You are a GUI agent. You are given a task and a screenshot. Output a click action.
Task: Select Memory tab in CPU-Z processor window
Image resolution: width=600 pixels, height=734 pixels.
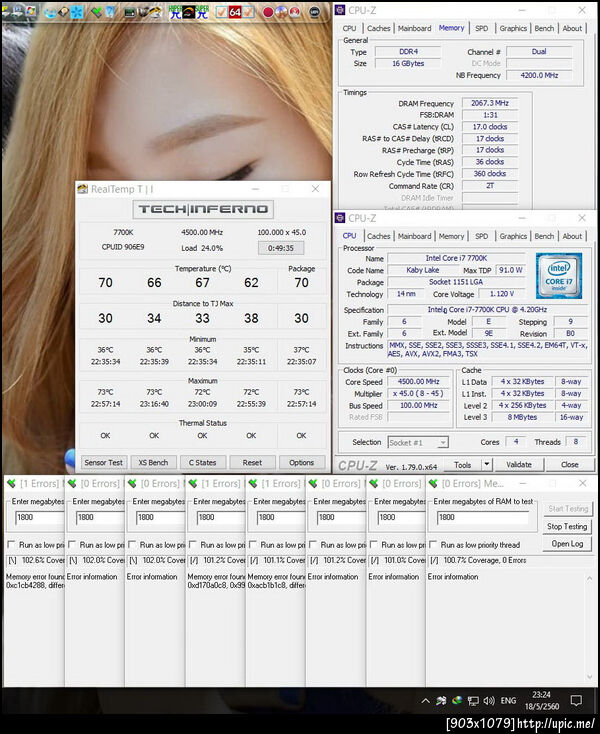click(451, 236)
